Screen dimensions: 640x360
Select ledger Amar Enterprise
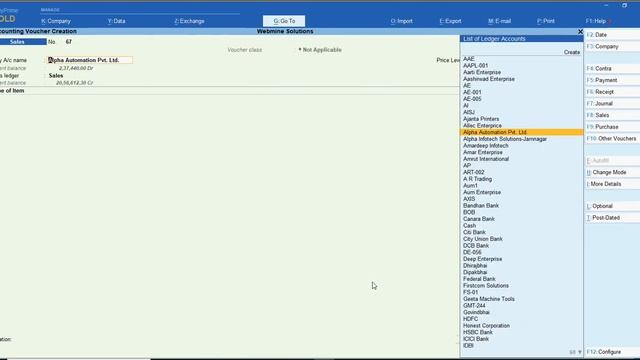pyautogui.click(x=482, y=152)
